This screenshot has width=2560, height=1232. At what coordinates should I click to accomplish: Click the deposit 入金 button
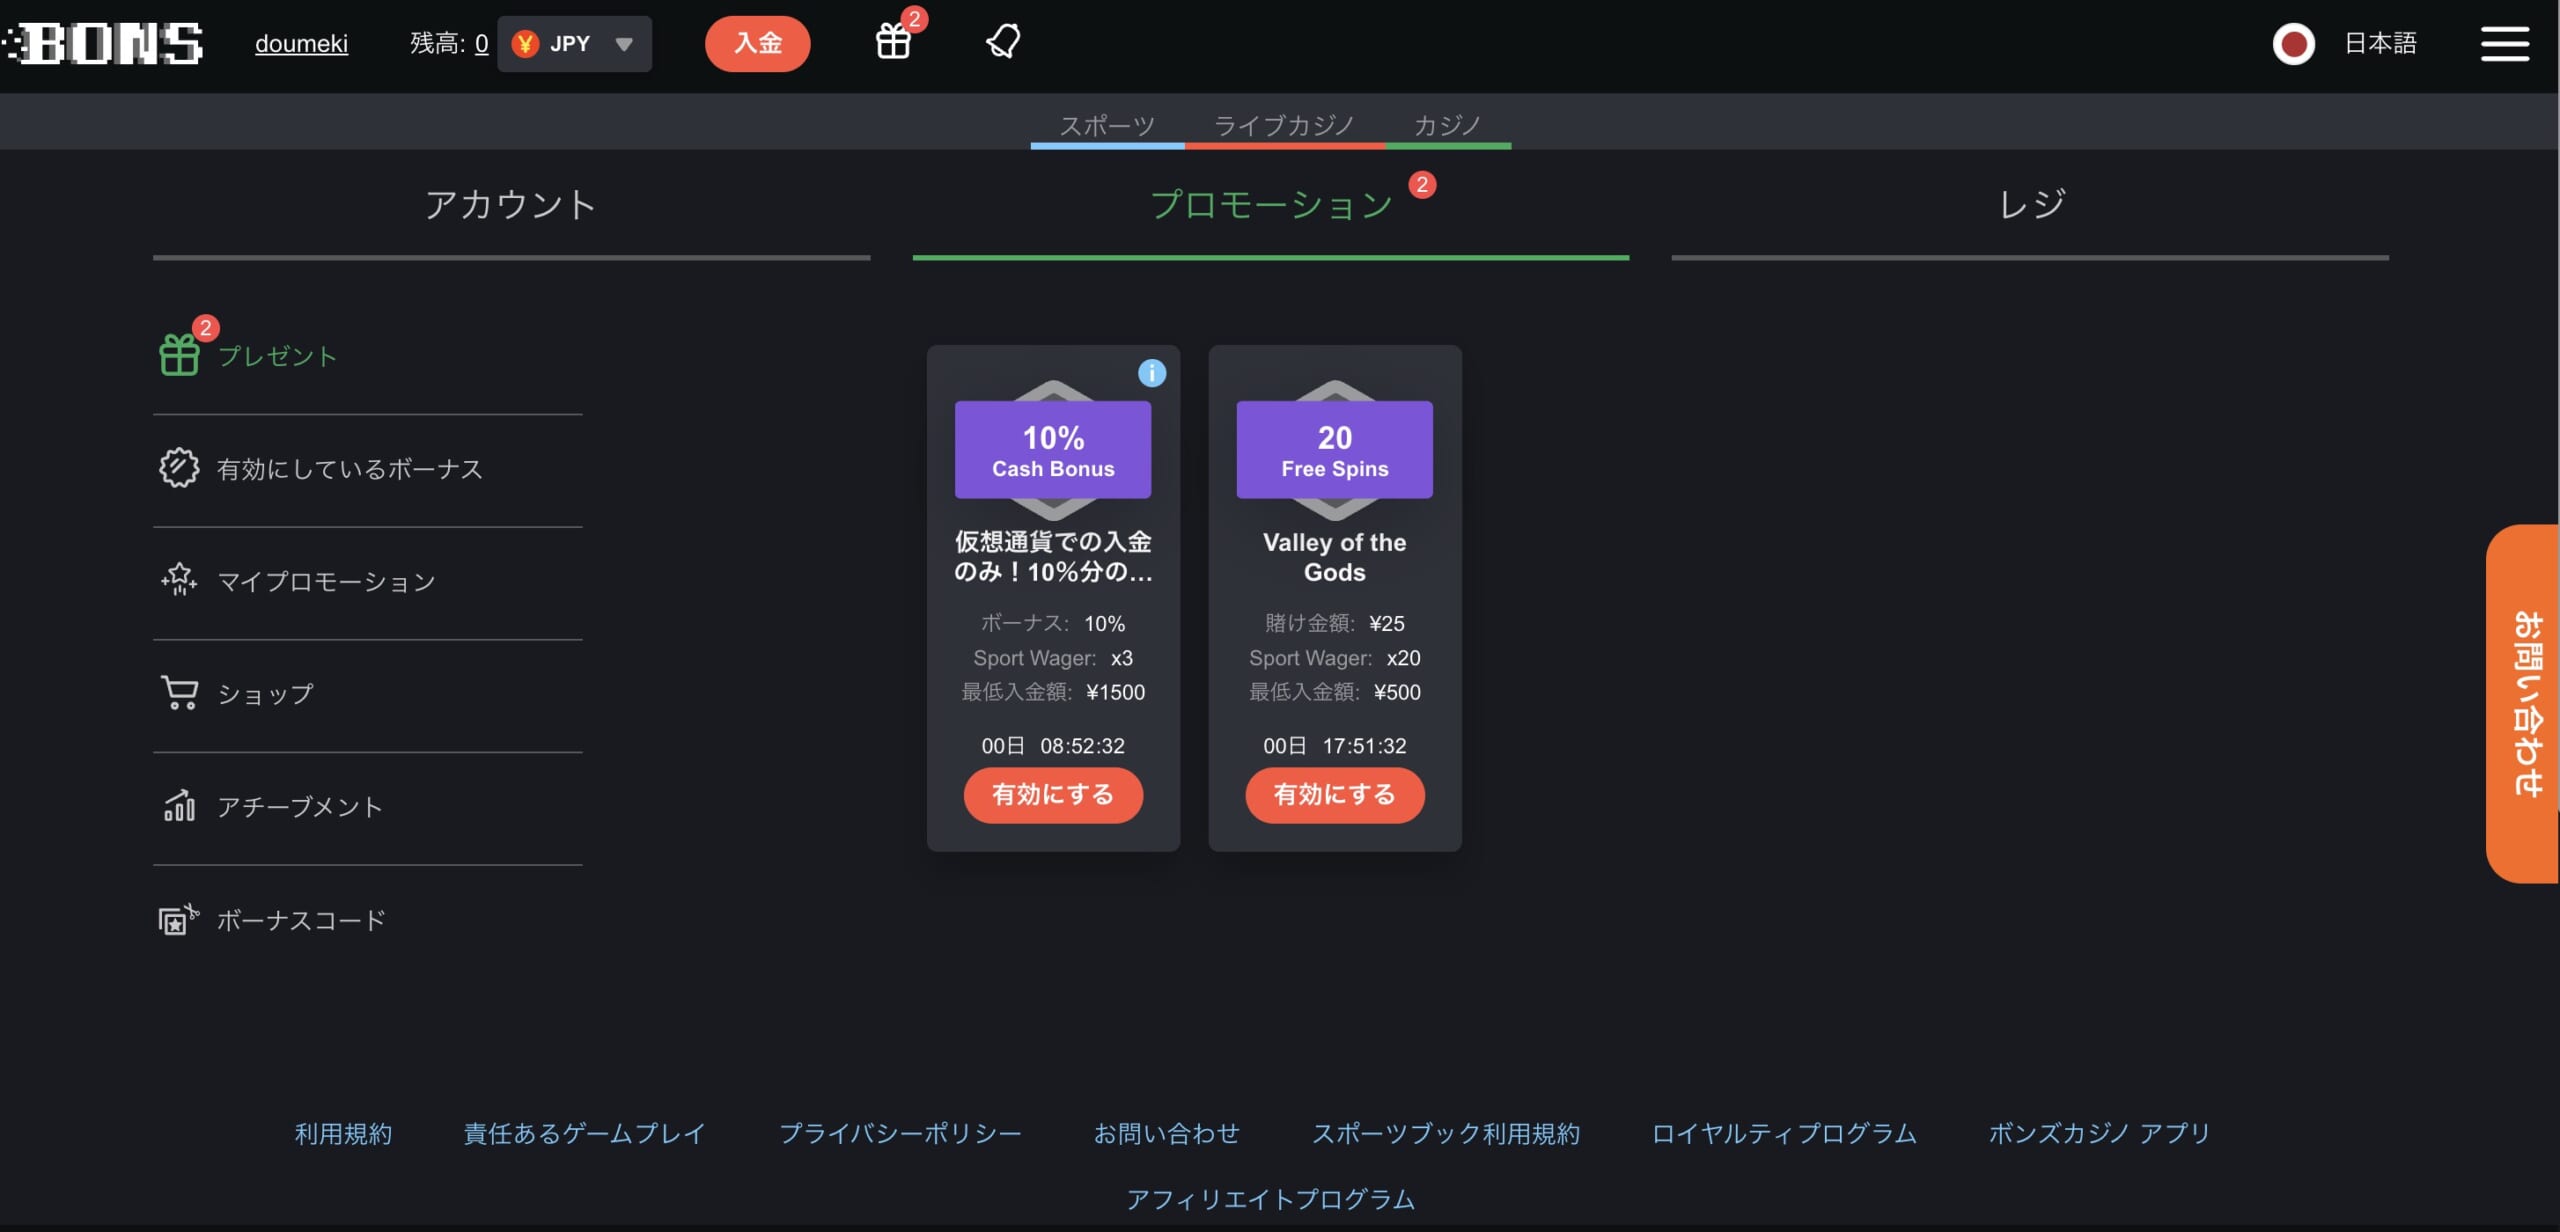click(x=758, y=42)
